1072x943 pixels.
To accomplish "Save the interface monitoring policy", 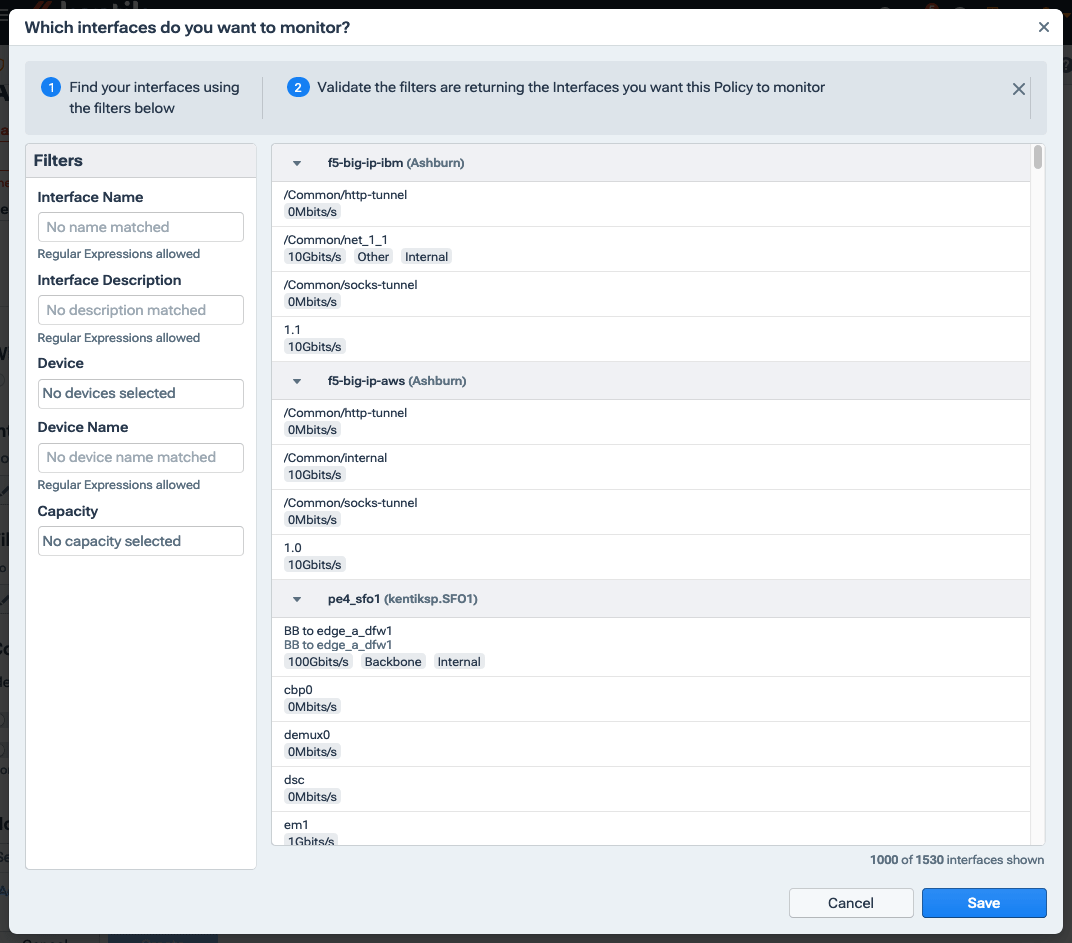I will point(984,902).
